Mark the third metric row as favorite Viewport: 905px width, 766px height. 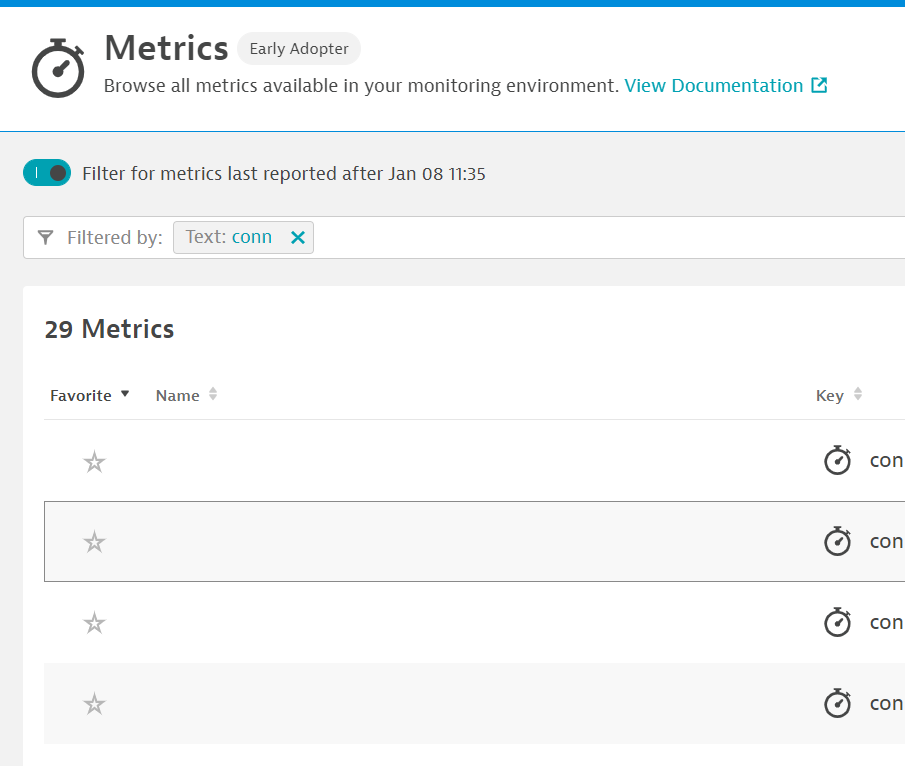[94, 623]
